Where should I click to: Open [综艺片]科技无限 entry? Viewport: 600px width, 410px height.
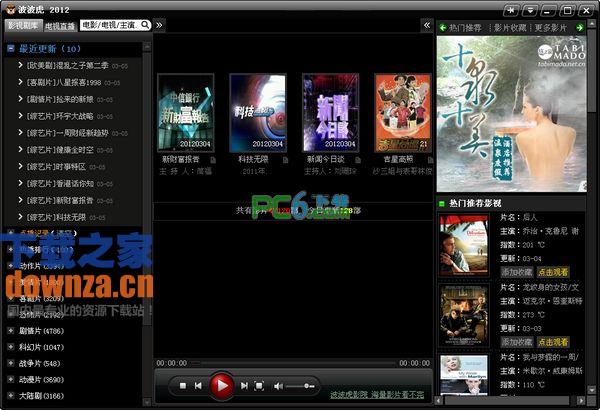(x=56, y=217)
